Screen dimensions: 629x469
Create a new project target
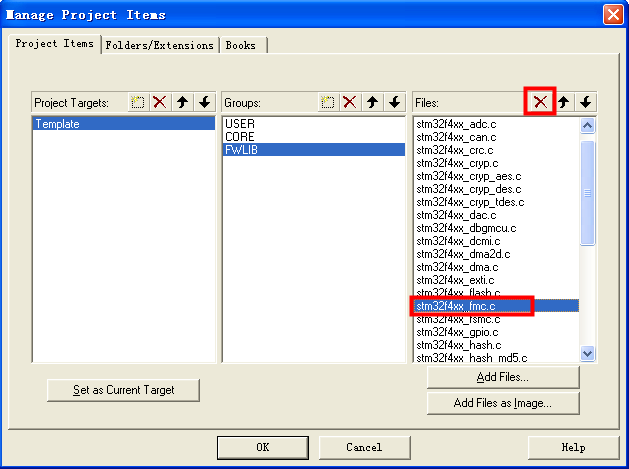[138, 102]
